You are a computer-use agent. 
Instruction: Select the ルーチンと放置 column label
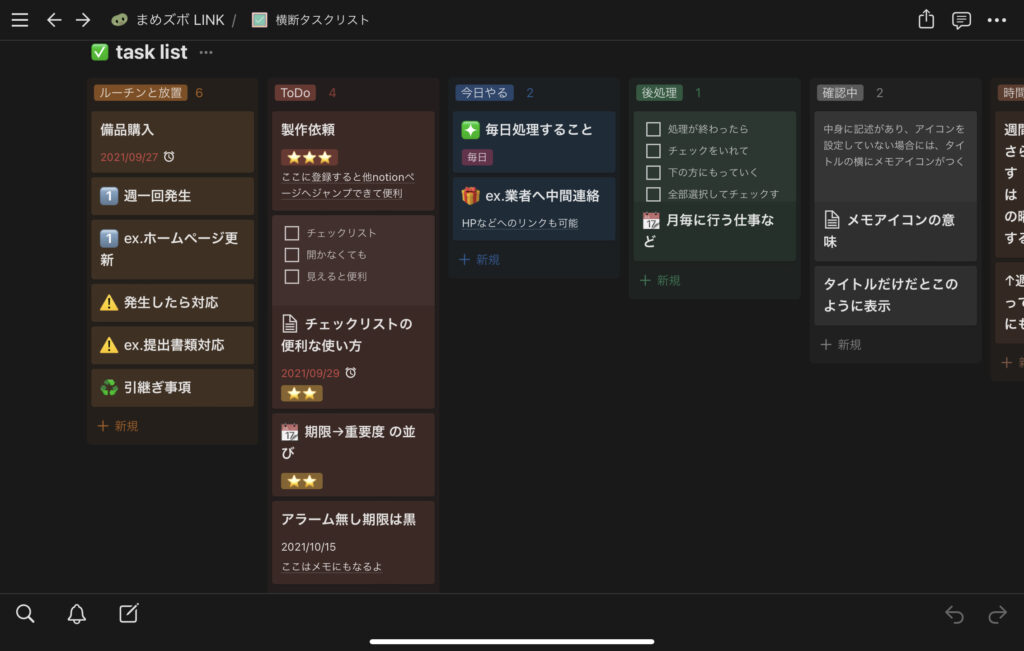pyautogui.click(x=140, y=93)
